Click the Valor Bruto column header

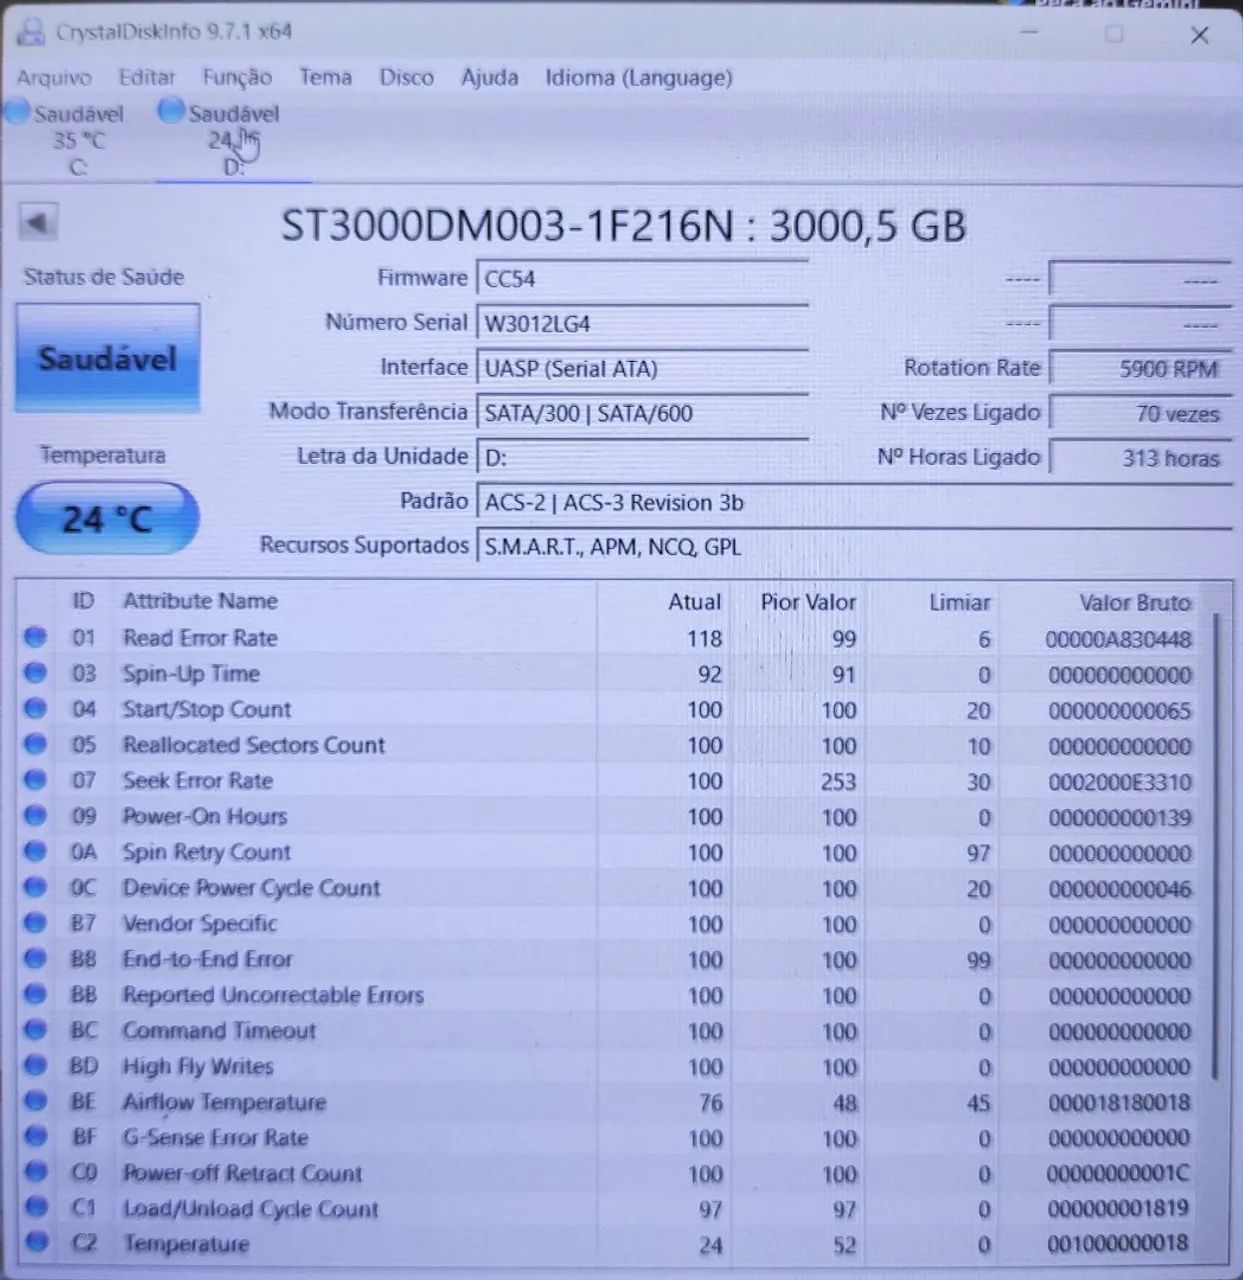click(x=1135, y=602)
